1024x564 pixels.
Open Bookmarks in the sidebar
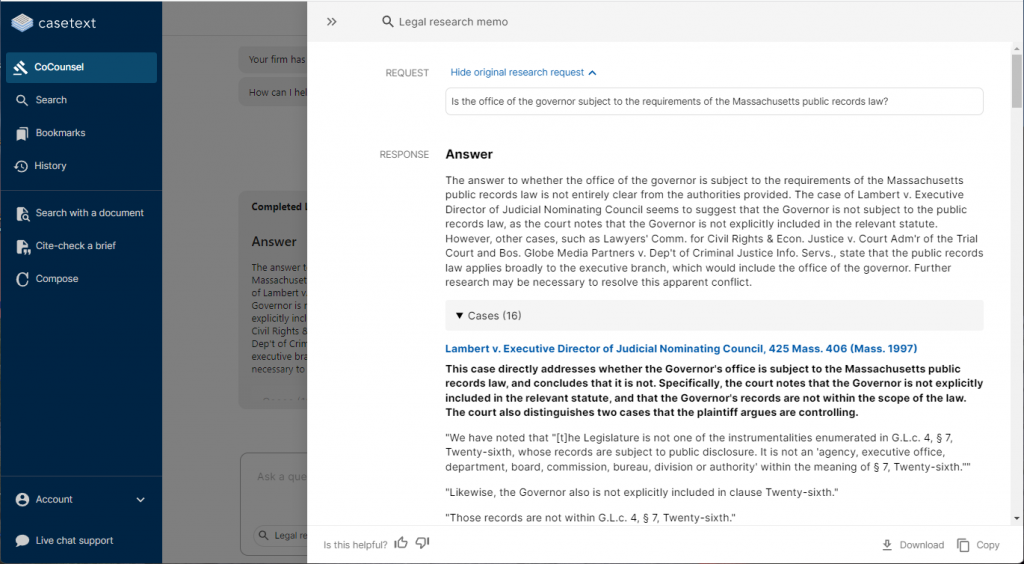click(60, 133)
